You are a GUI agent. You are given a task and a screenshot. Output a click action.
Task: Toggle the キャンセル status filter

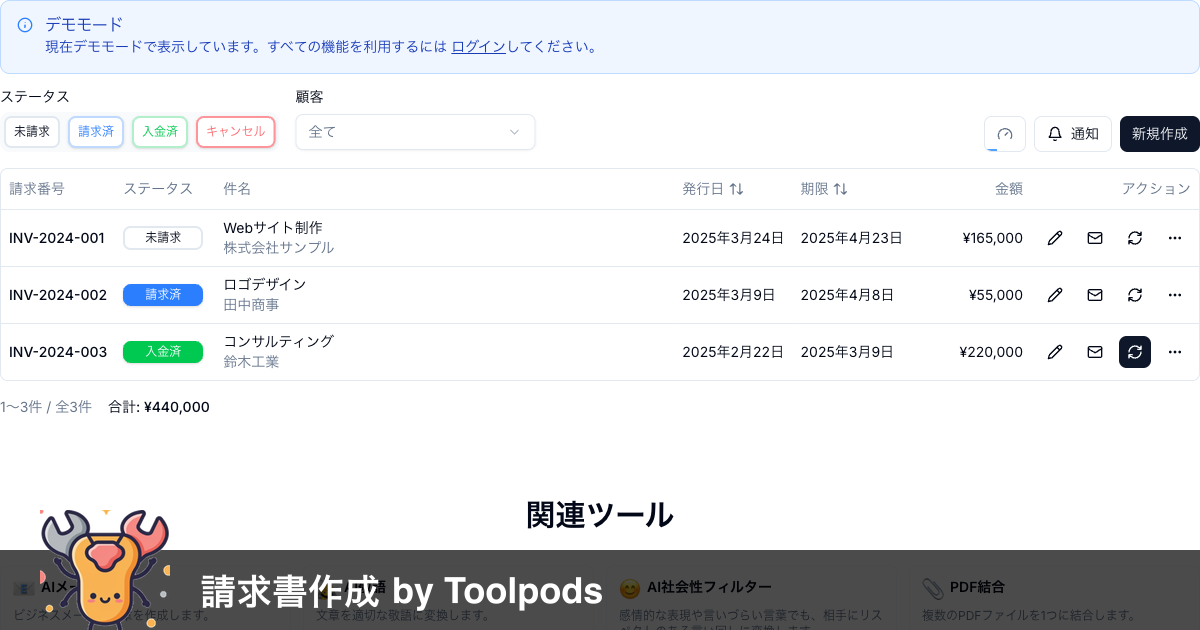[x=235, y=131]
